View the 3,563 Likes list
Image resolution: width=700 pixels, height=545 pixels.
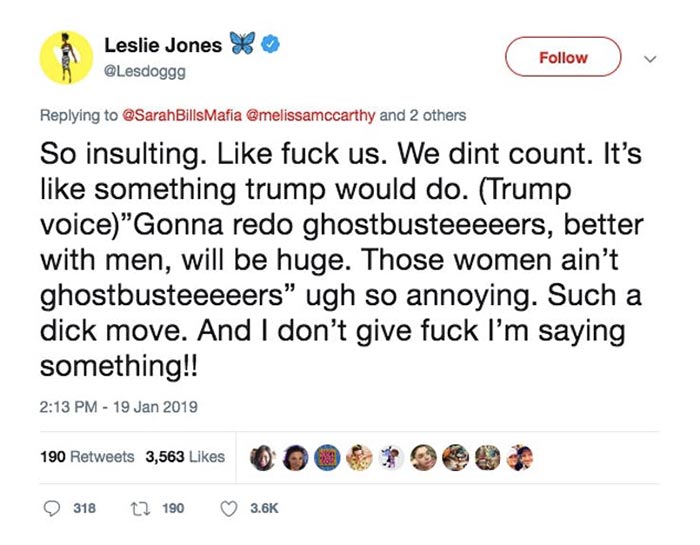tap(185, 456)
